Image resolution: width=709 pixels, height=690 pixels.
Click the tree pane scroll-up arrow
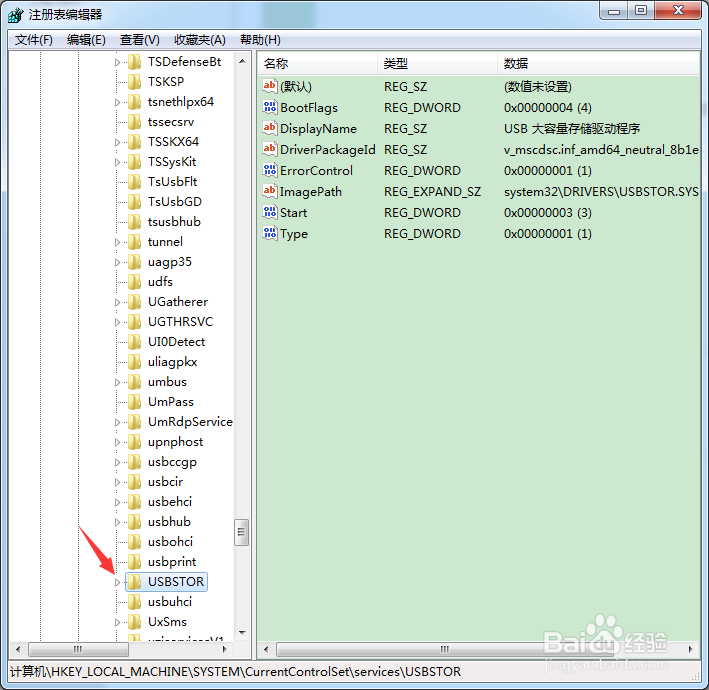(x=242, y=61)
